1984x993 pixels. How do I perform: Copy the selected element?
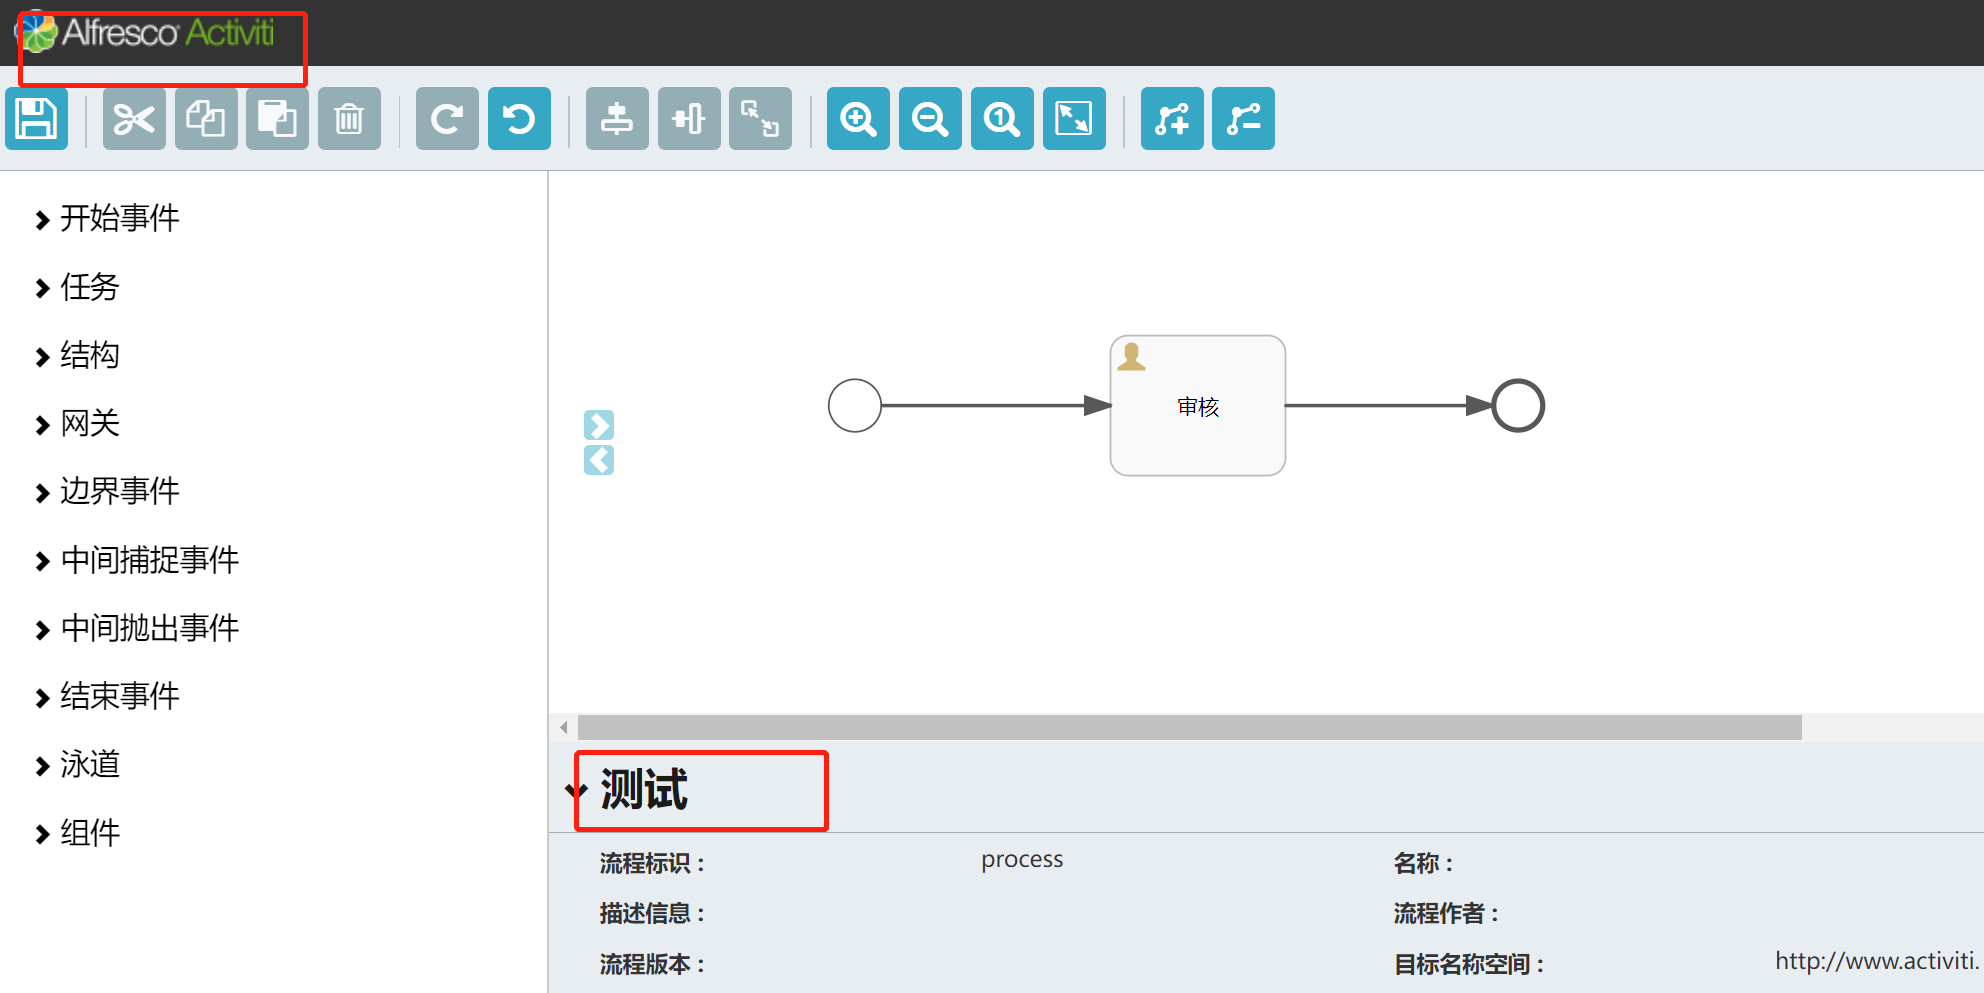pos(206,118)
